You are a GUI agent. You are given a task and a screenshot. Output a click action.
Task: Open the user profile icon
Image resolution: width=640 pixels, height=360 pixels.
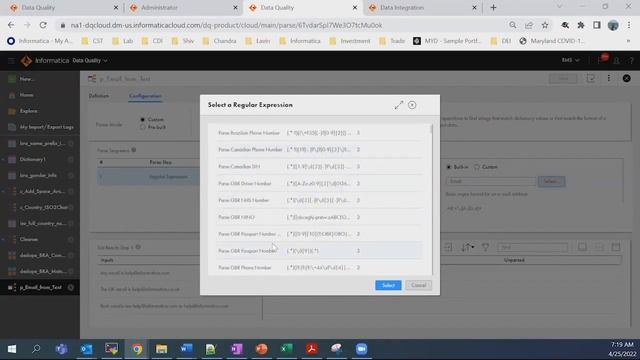coord(616,61)
